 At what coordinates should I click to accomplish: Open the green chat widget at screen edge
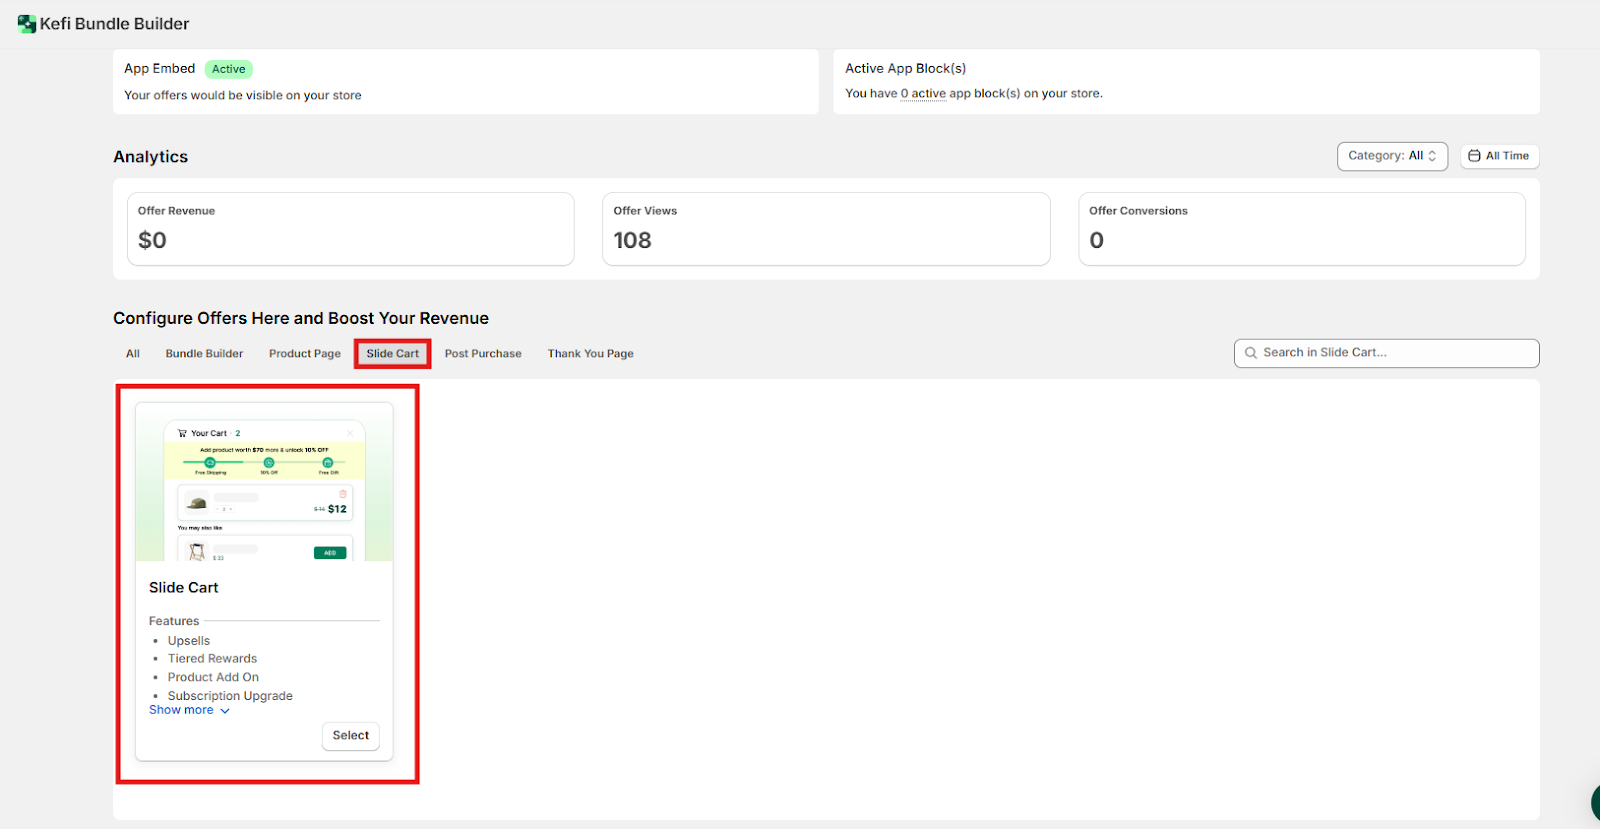click(1595, 802)
